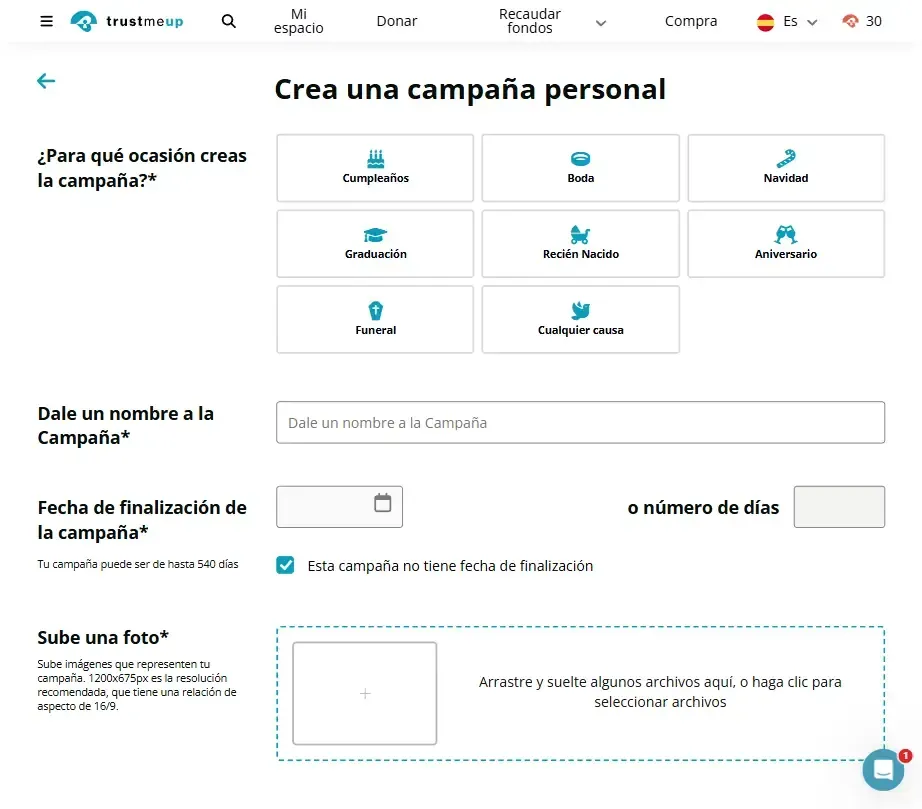922x809 pixels.
Task: Expand the Es language dropdown chevron
Action: tap(812, 22)
